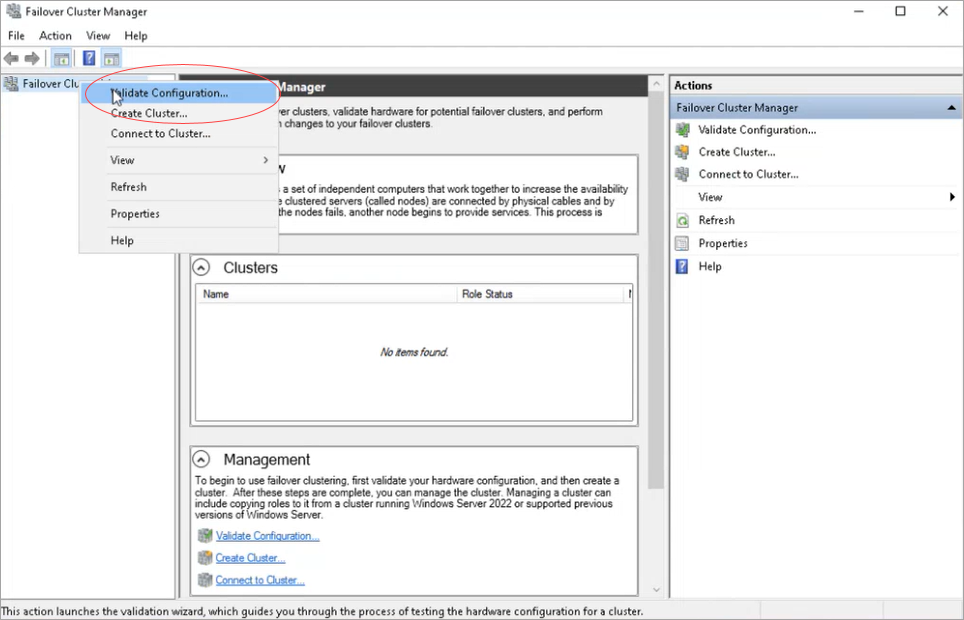This screenshot has width=964, height=620.
Task: Click the Actions pane title
Action: tap(693, 85)
